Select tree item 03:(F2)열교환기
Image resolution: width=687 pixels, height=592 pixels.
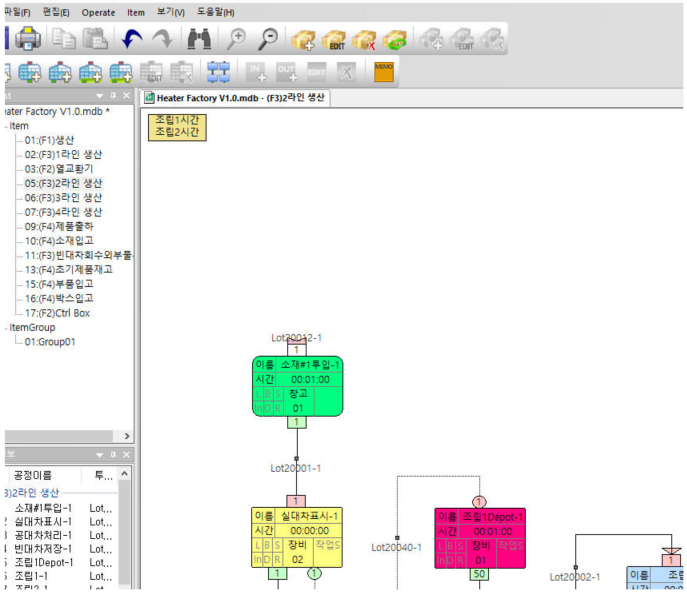pyautogui.click(x=59, y=169)
